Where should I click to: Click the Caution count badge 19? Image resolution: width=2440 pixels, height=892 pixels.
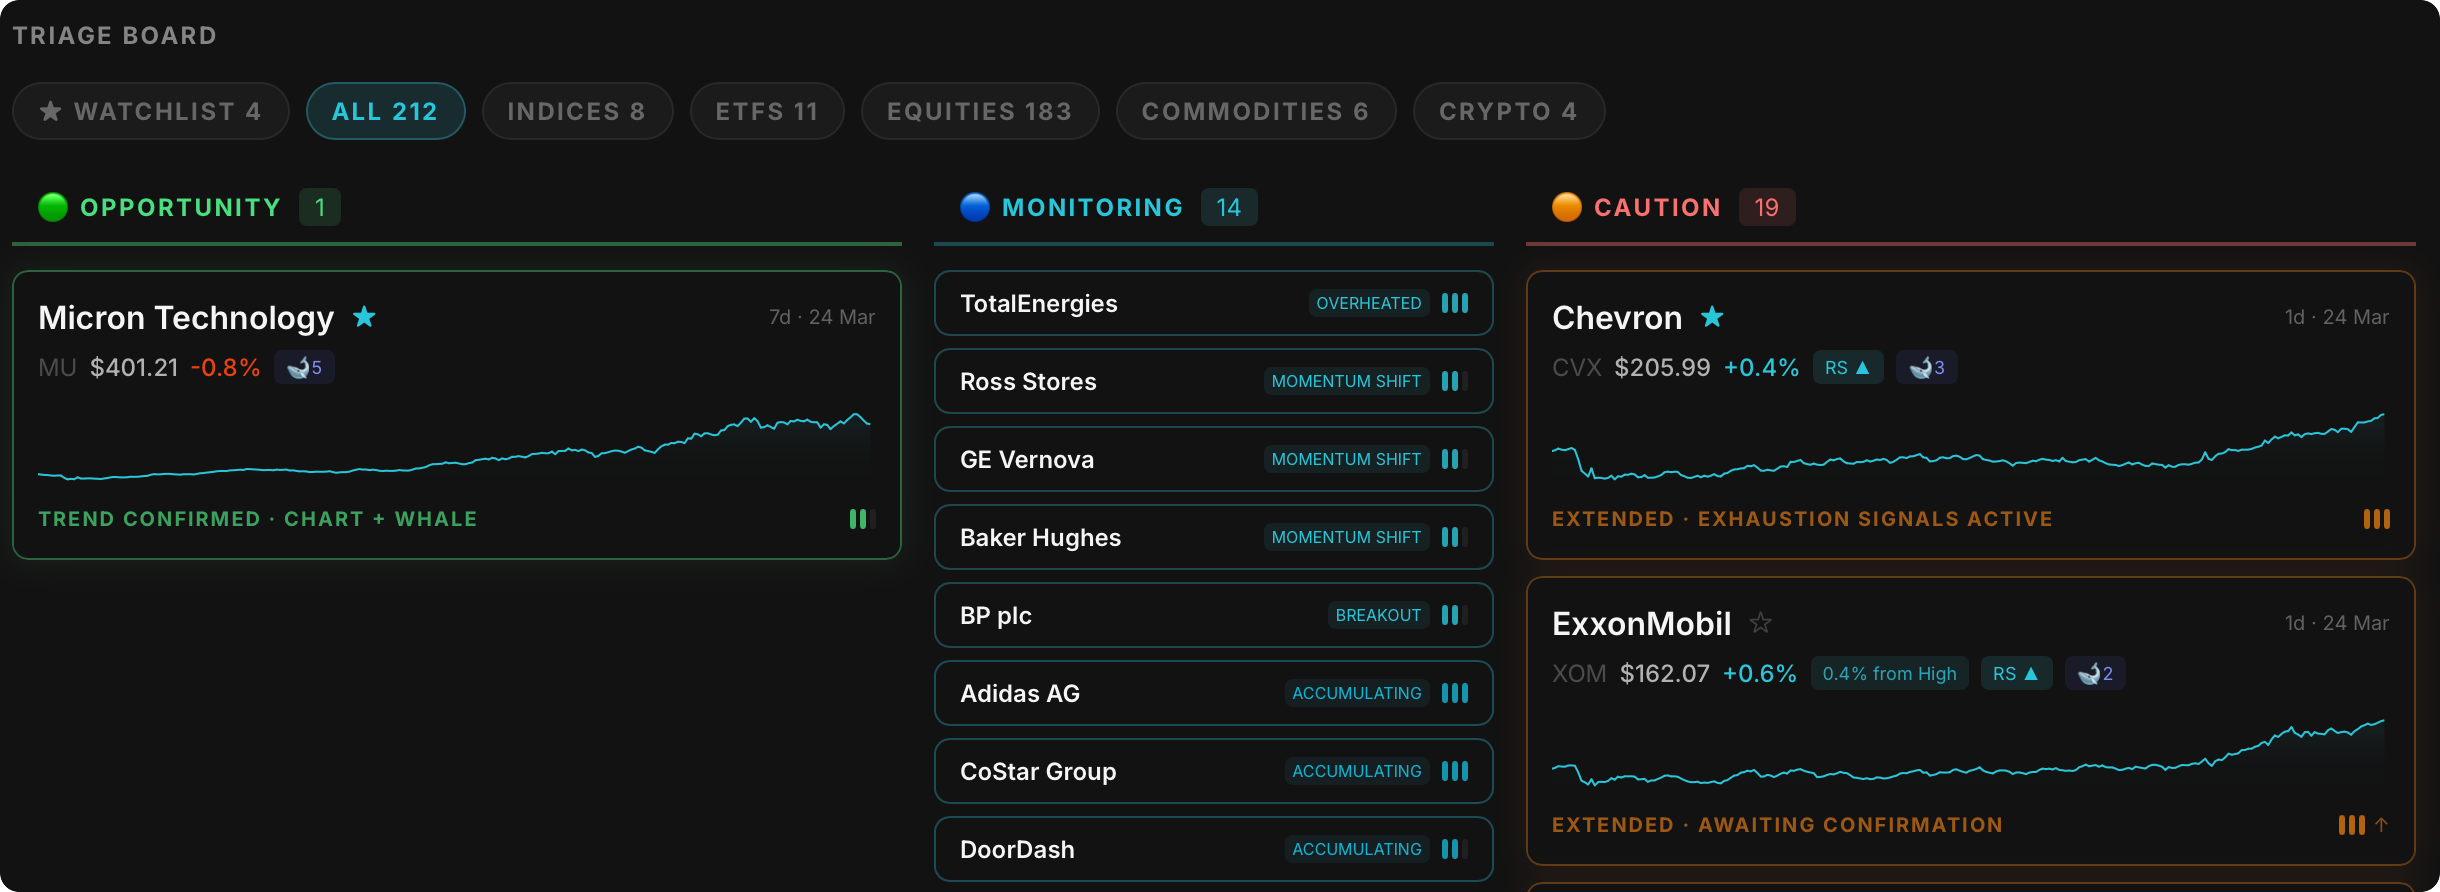(1767, 207)
